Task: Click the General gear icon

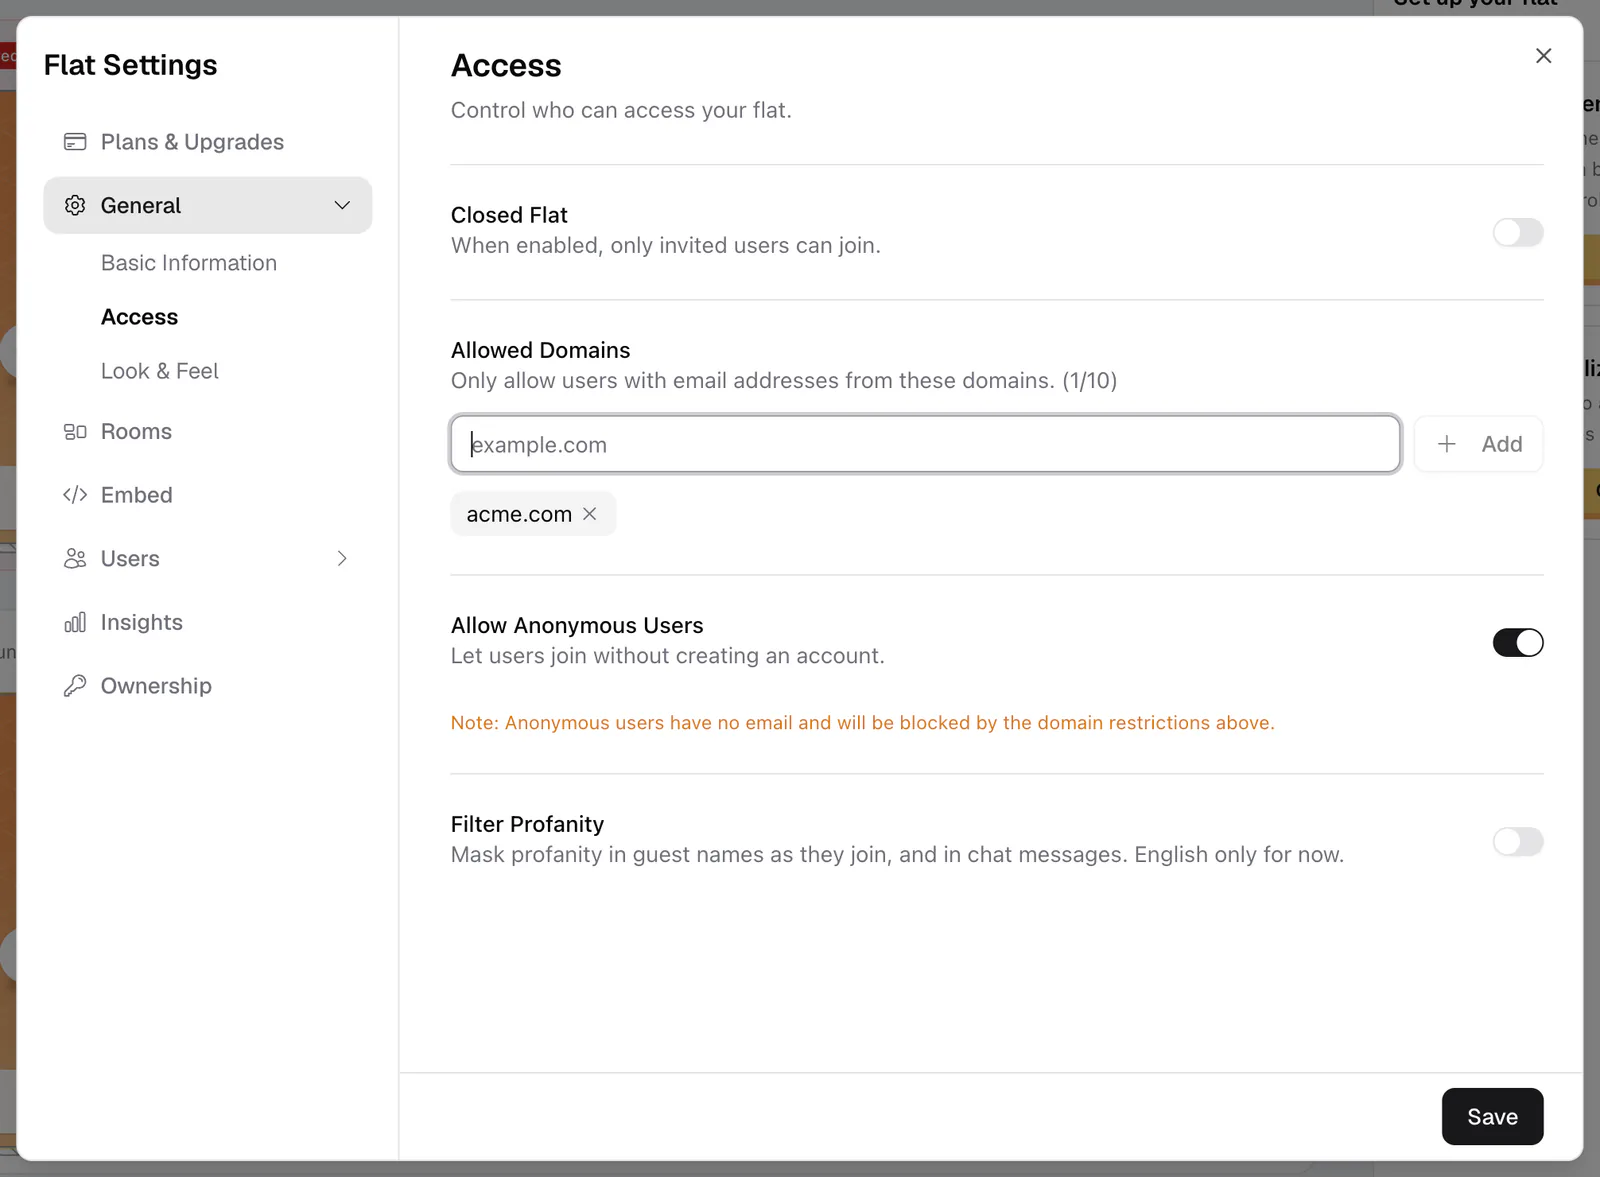Action: [x=75, y=205]
